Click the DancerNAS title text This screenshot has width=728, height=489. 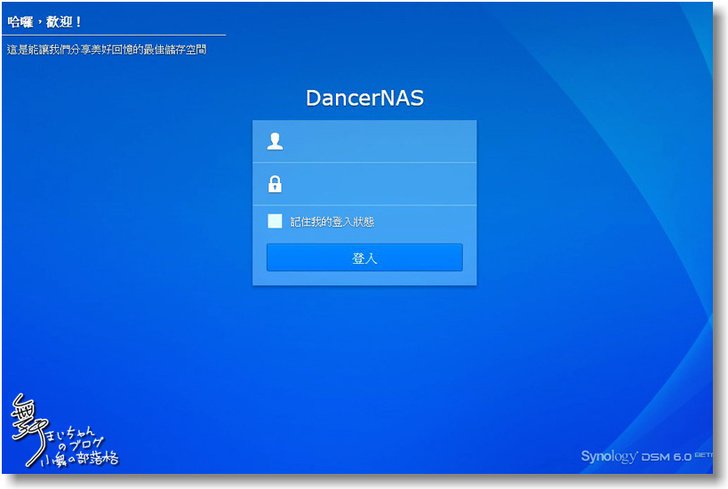(x=364, y=98)
